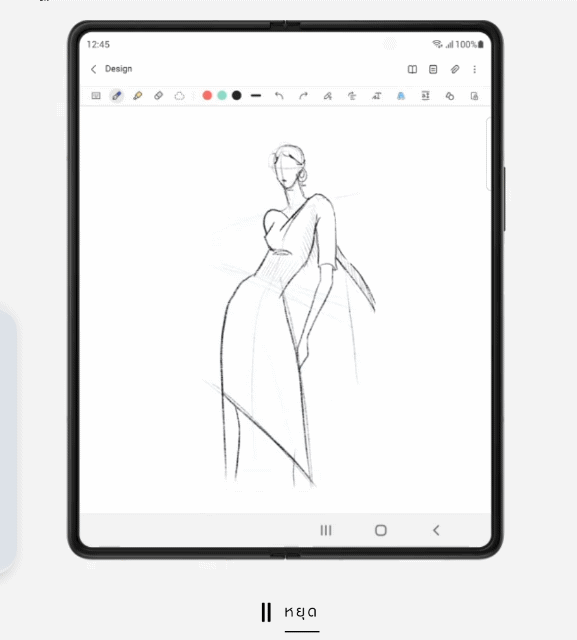This screenshot has height=640, width=577.
Task: Redo the last stroke
Action: 303,96
